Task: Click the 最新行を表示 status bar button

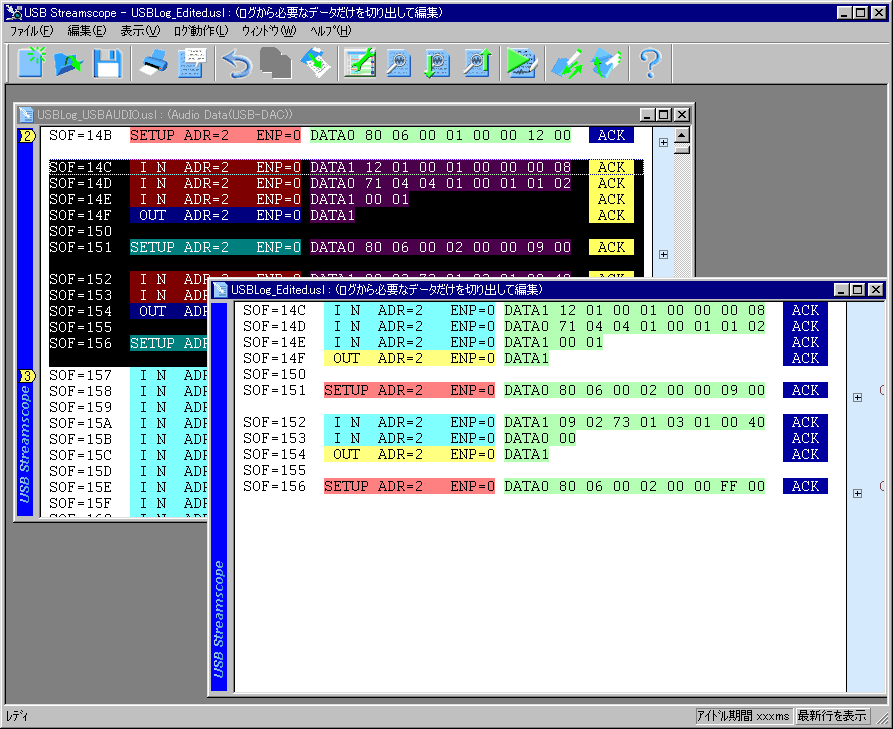Action: (x=832, y=716)
